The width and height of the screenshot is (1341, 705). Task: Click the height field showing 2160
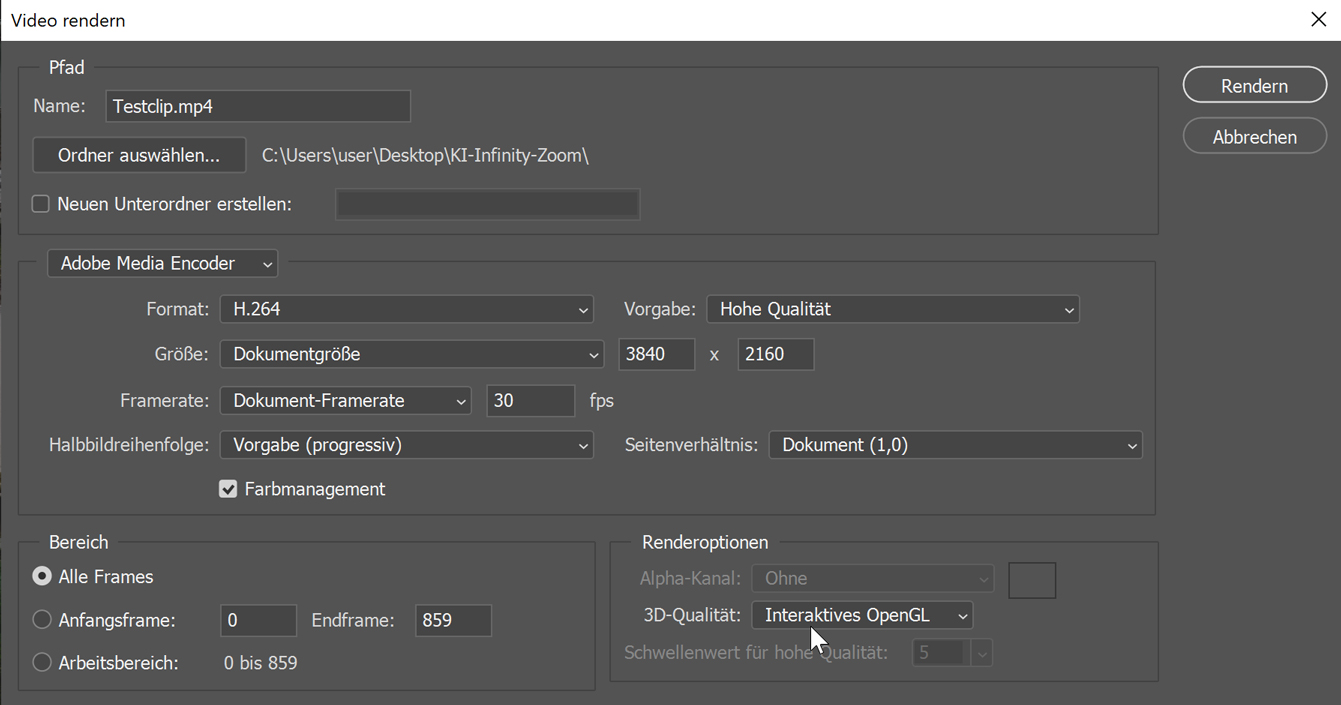tap(776, 354)
